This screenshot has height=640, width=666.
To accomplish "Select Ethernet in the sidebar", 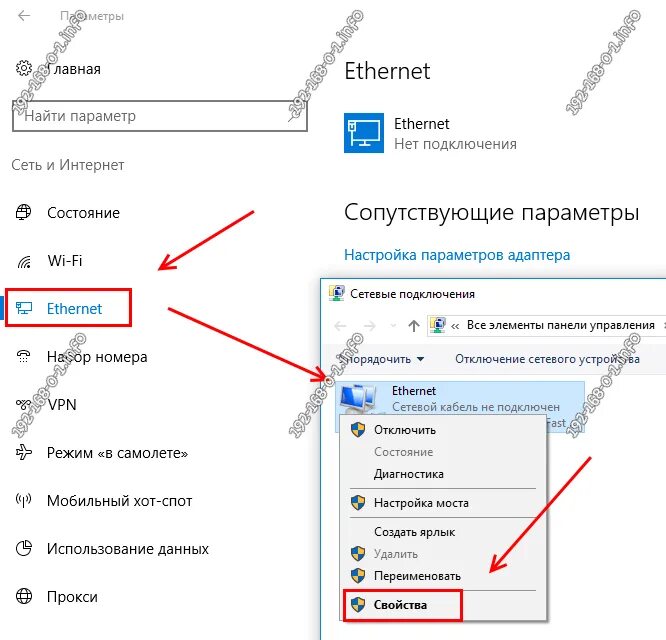I will [68, 308].
